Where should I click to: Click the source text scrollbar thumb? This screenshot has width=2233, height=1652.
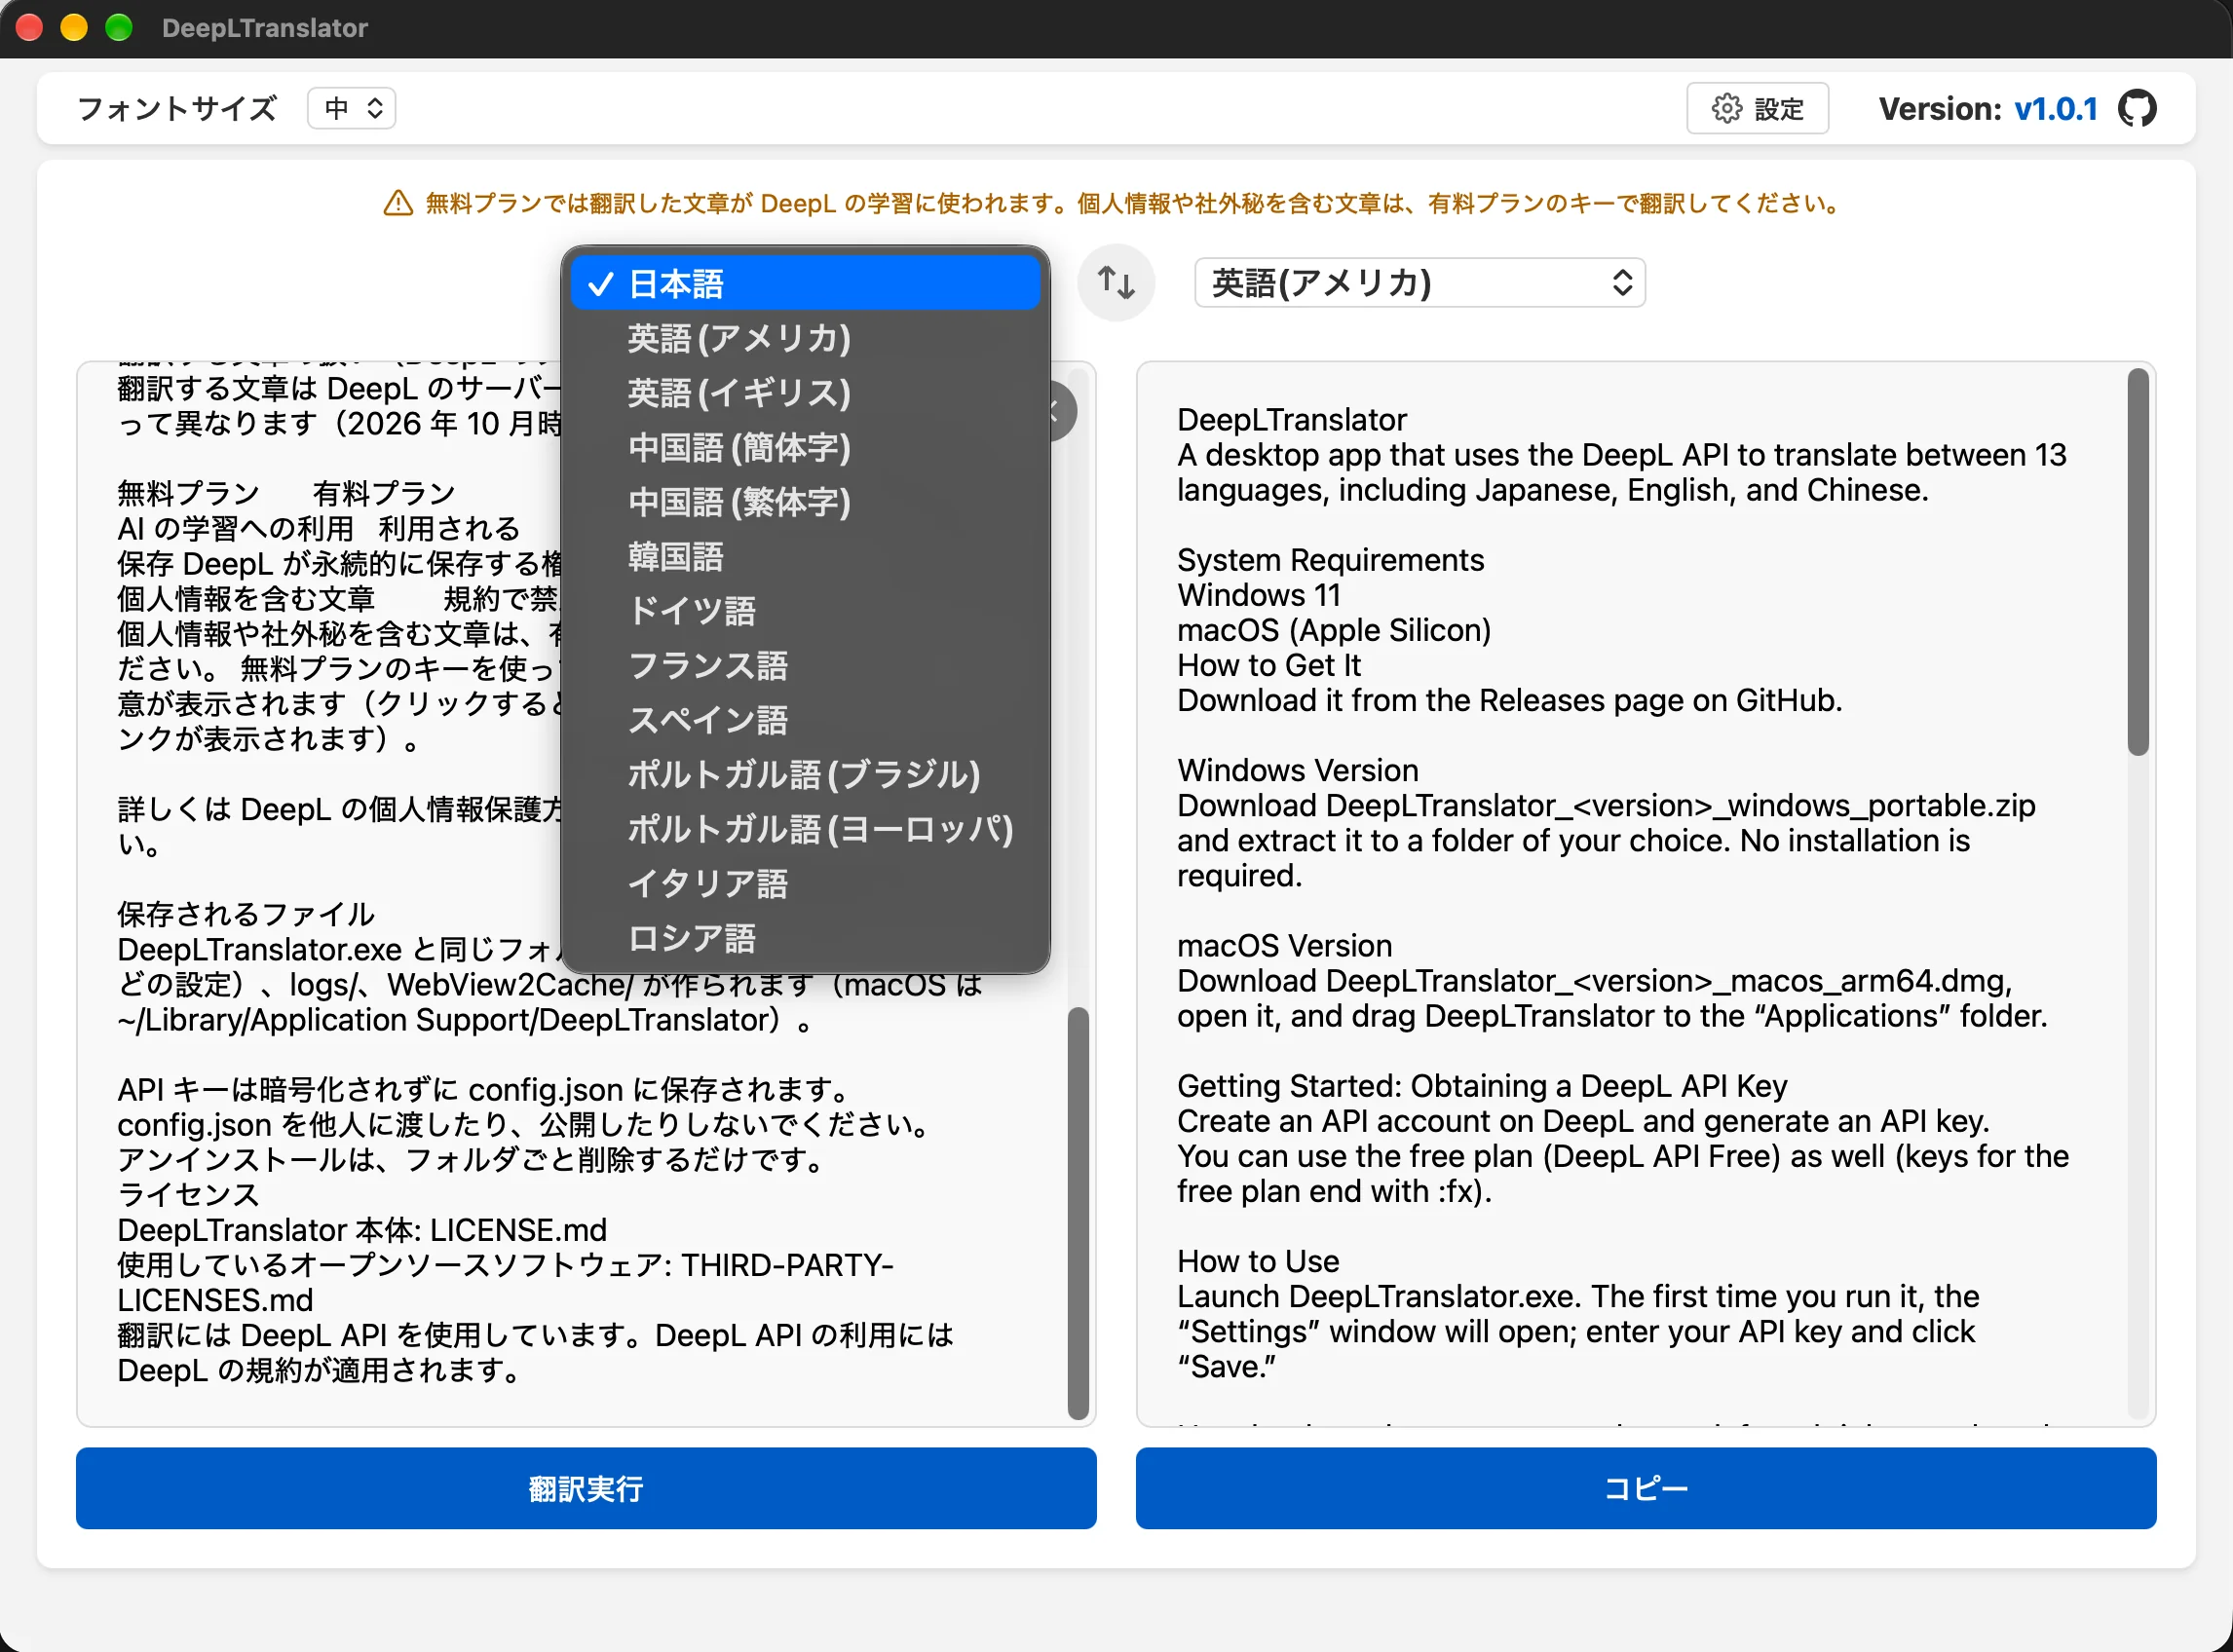pos(1078,1213)
